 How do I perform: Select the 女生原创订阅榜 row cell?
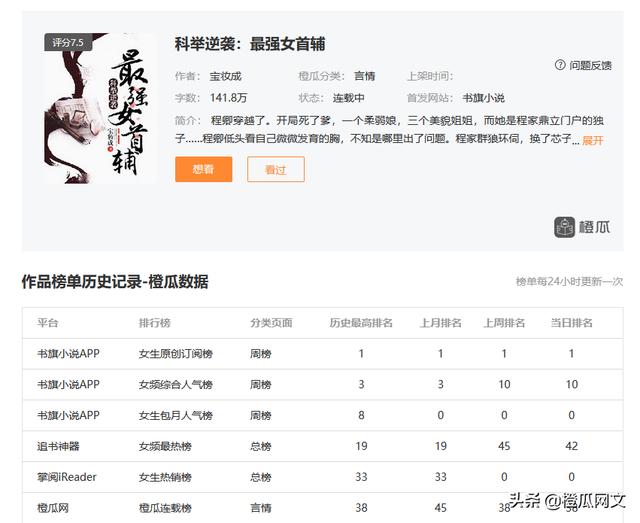click(x=176, y=354)
